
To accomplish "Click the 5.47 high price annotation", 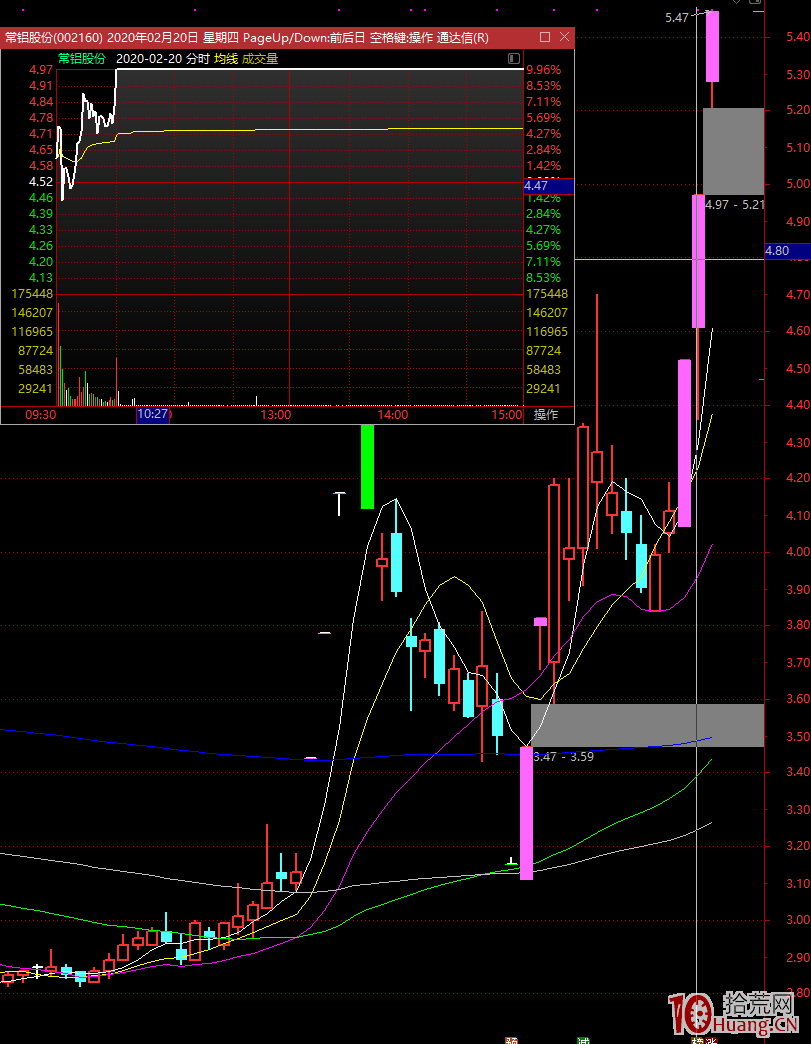I will pyautogui.click(x=676, y=18).
